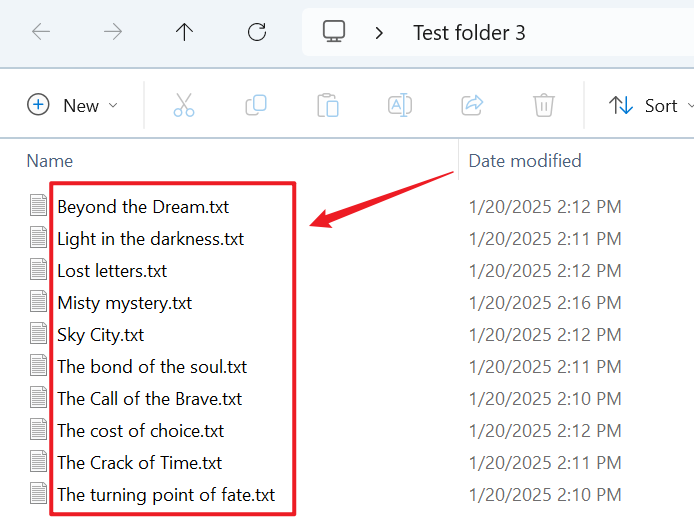Navigate up one folder level
Image resolution: width=694 pixels, height=532 pixels.
click(x=184, y=32)
